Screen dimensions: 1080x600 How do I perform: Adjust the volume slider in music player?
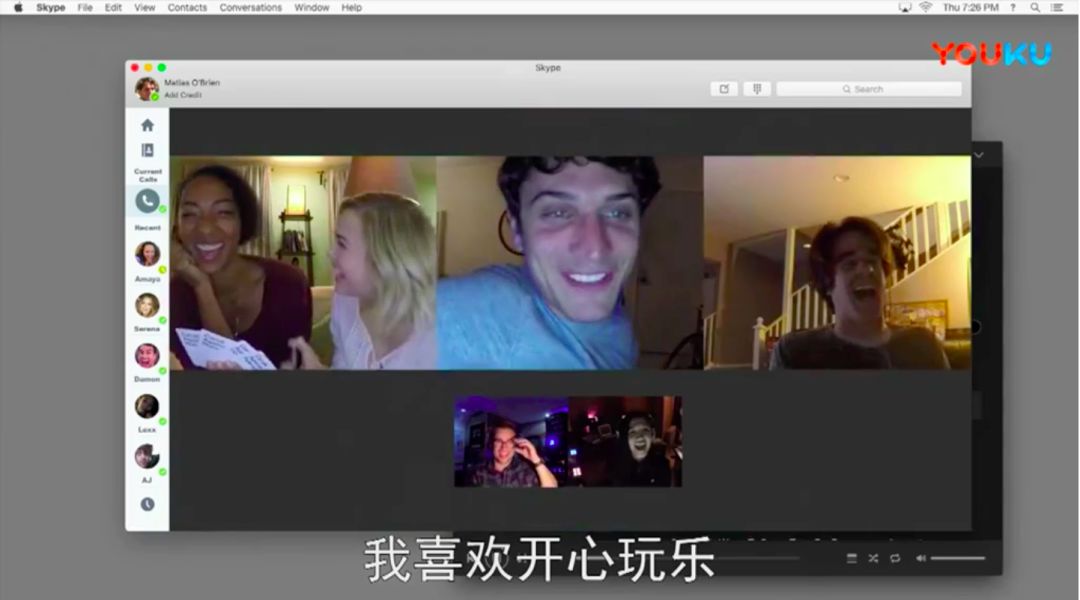point(958,558)
